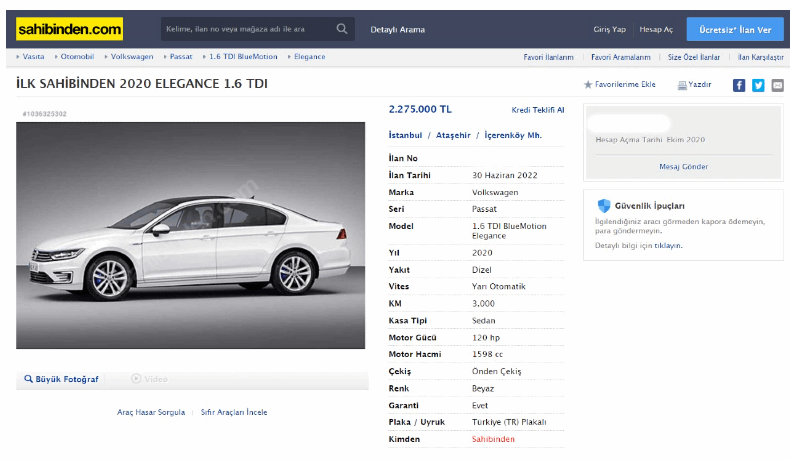Open Size Özel İlanlar
Image resolution: width=790 pixels, height=460 pixels.
tap(694, 57)
